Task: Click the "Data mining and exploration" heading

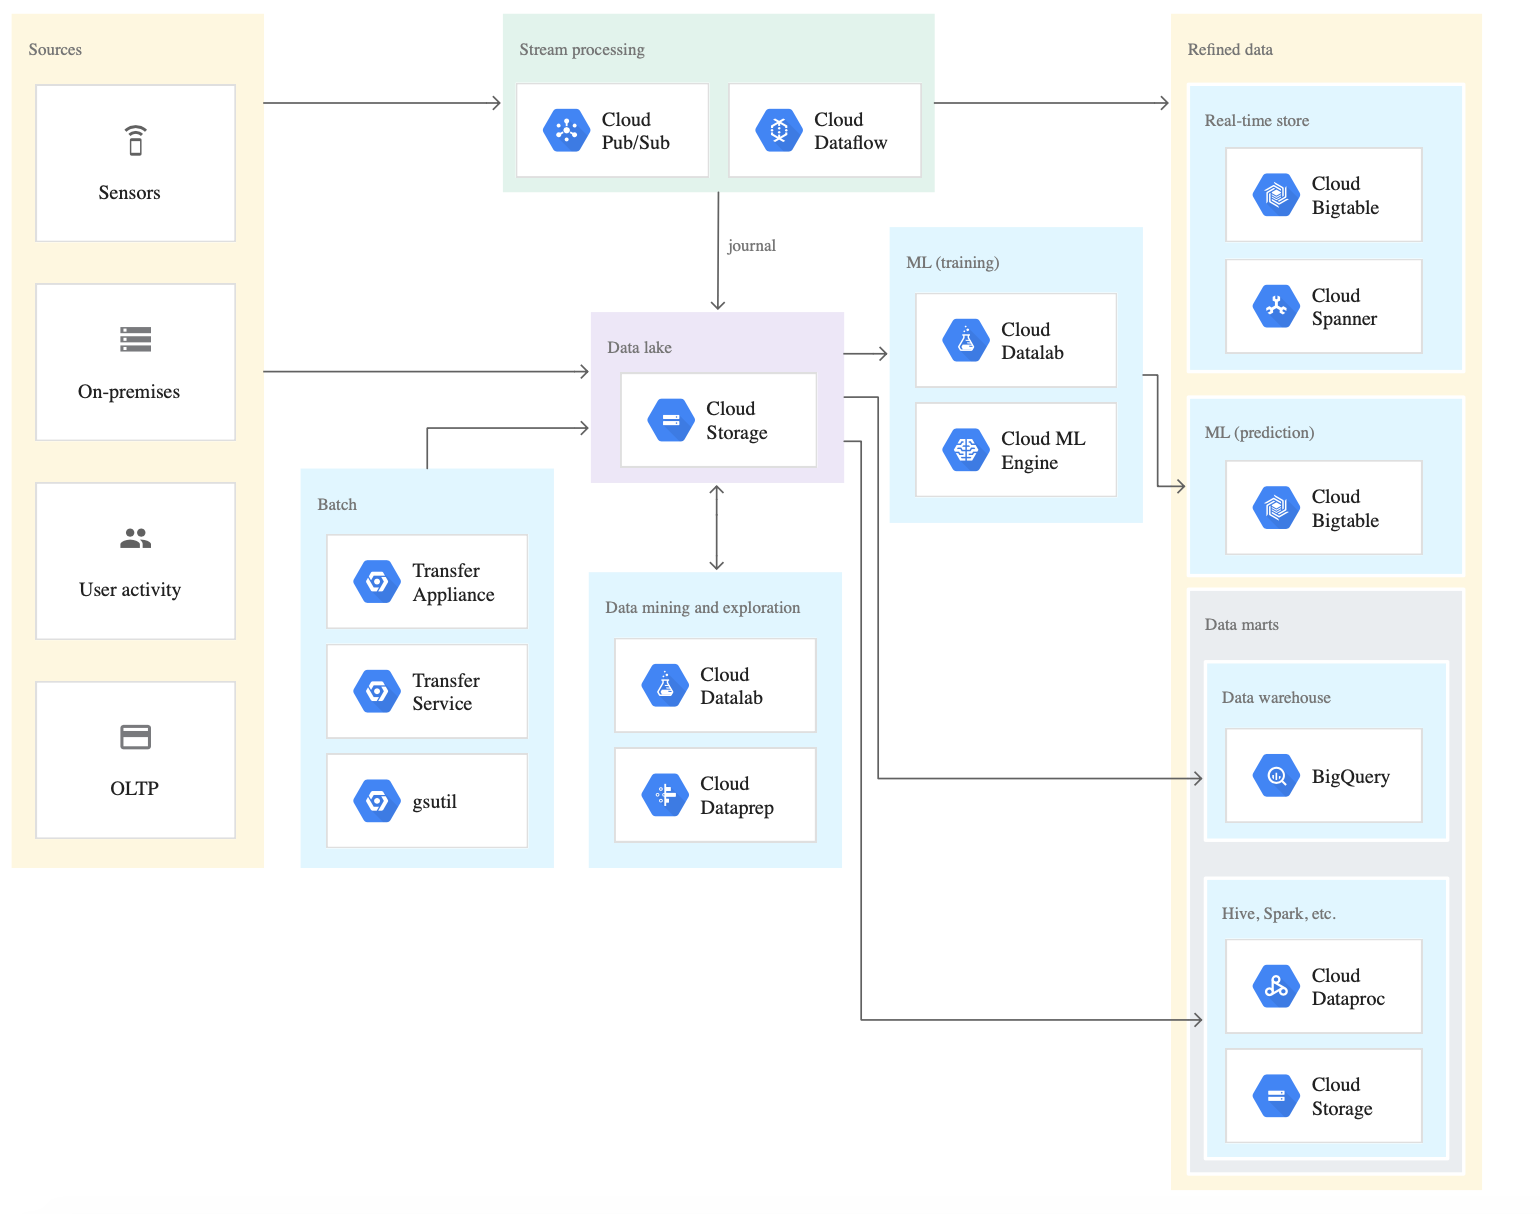Action: tap(703, 608)
